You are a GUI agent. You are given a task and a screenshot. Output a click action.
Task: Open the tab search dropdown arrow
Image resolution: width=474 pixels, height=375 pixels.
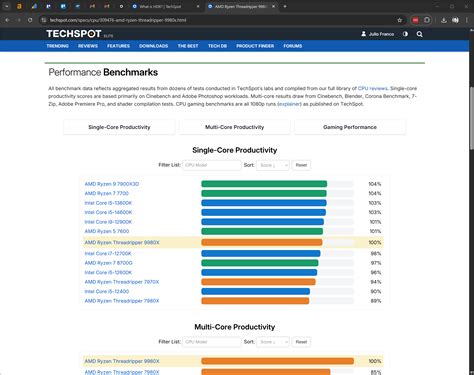click(x=7, y=6)
